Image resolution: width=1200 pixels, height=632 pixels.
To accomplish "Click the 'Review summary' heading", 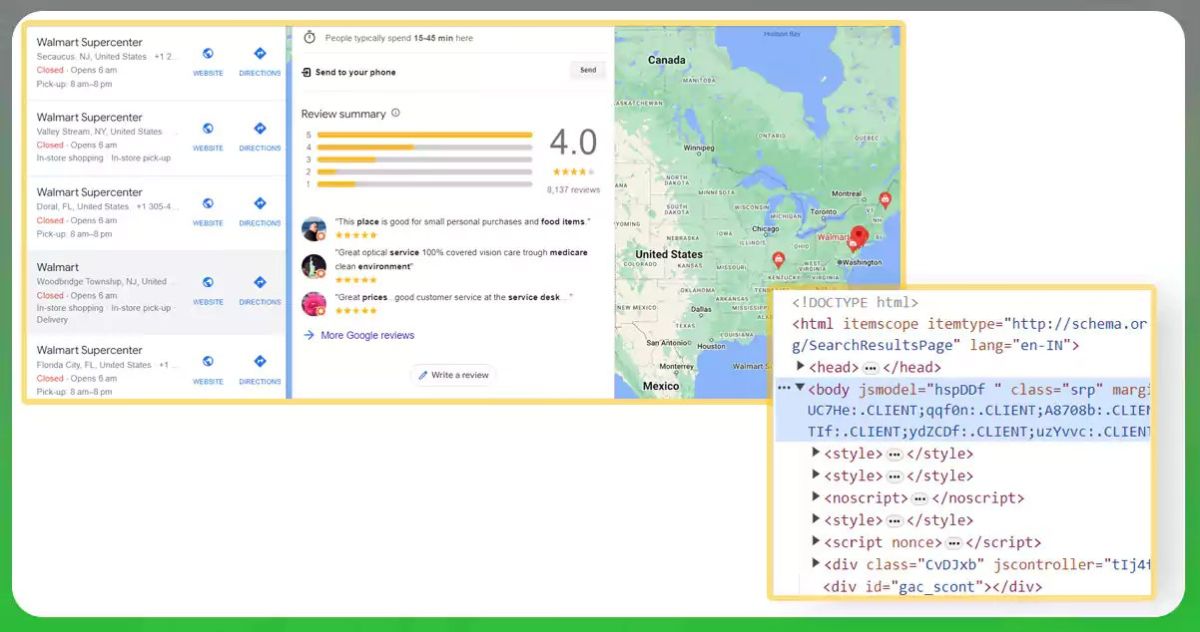I will [343, 114].
